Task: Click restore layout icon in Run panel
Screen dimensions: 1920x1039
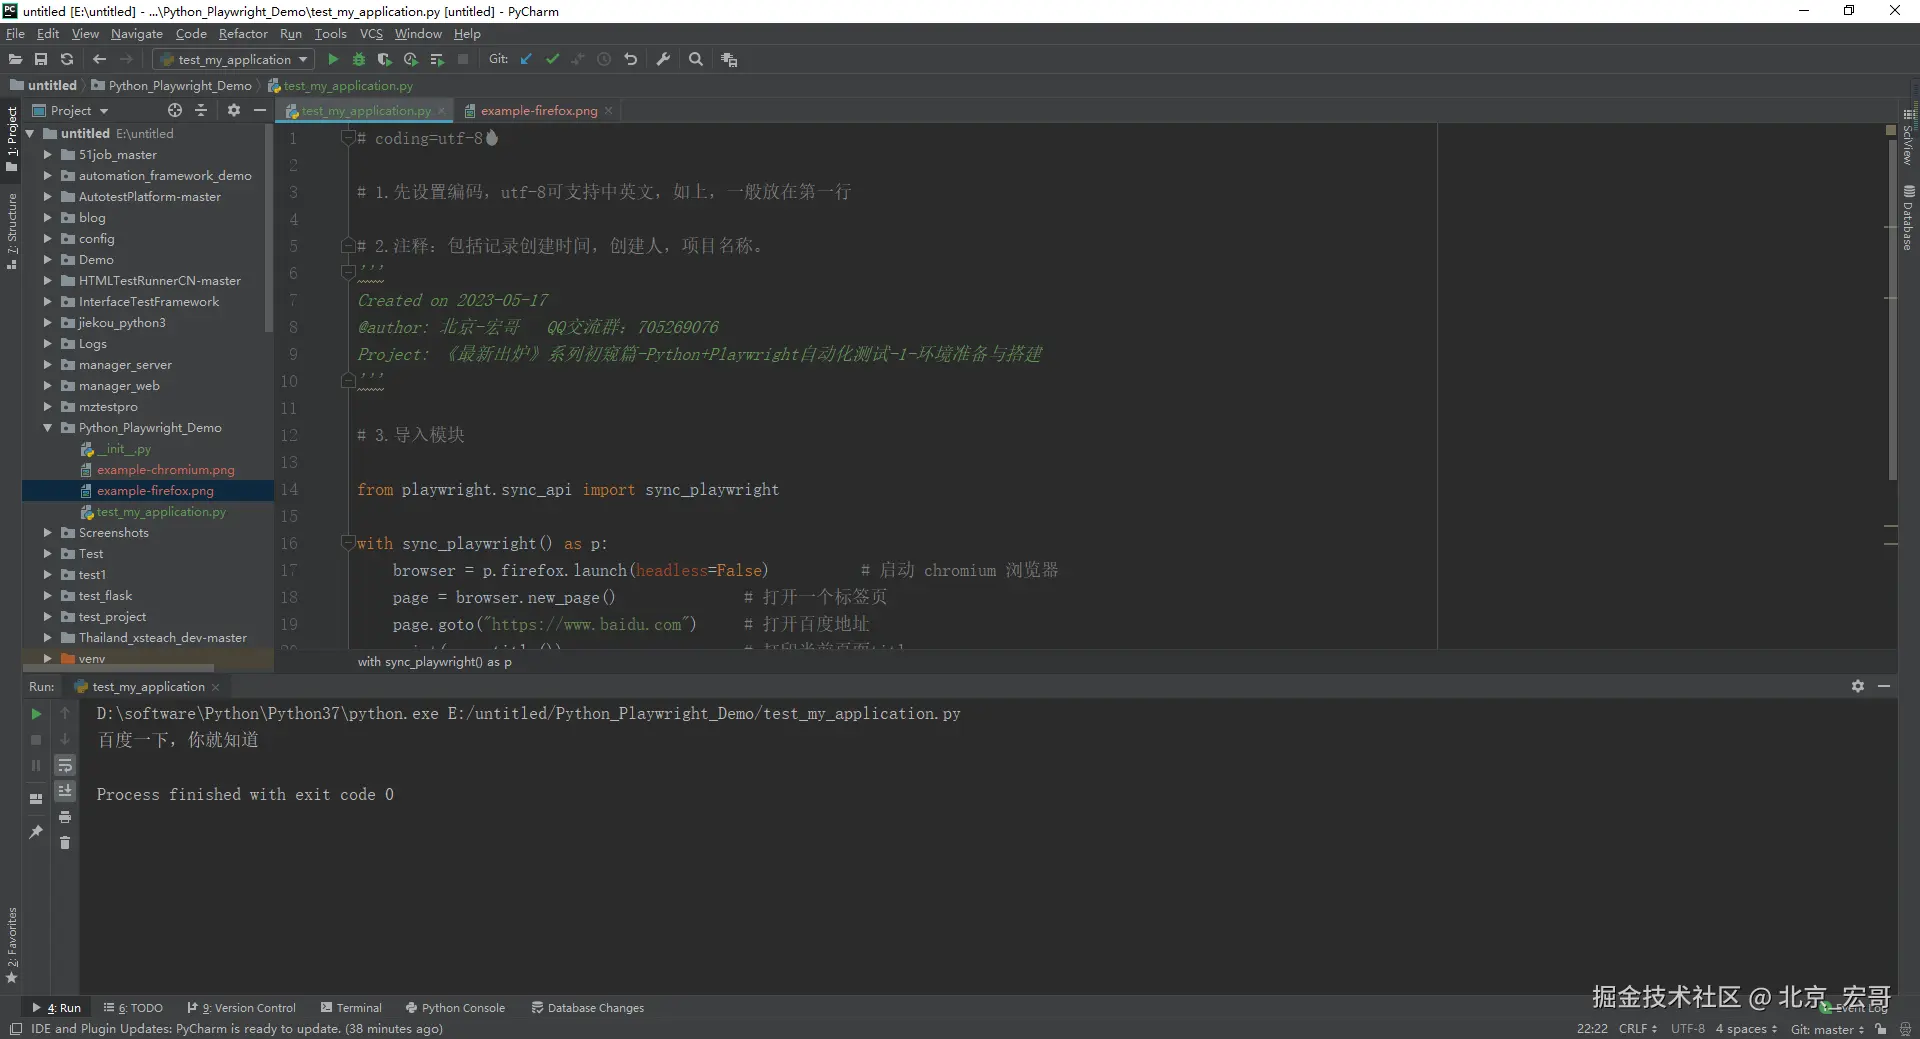Action: click(36, 799)
